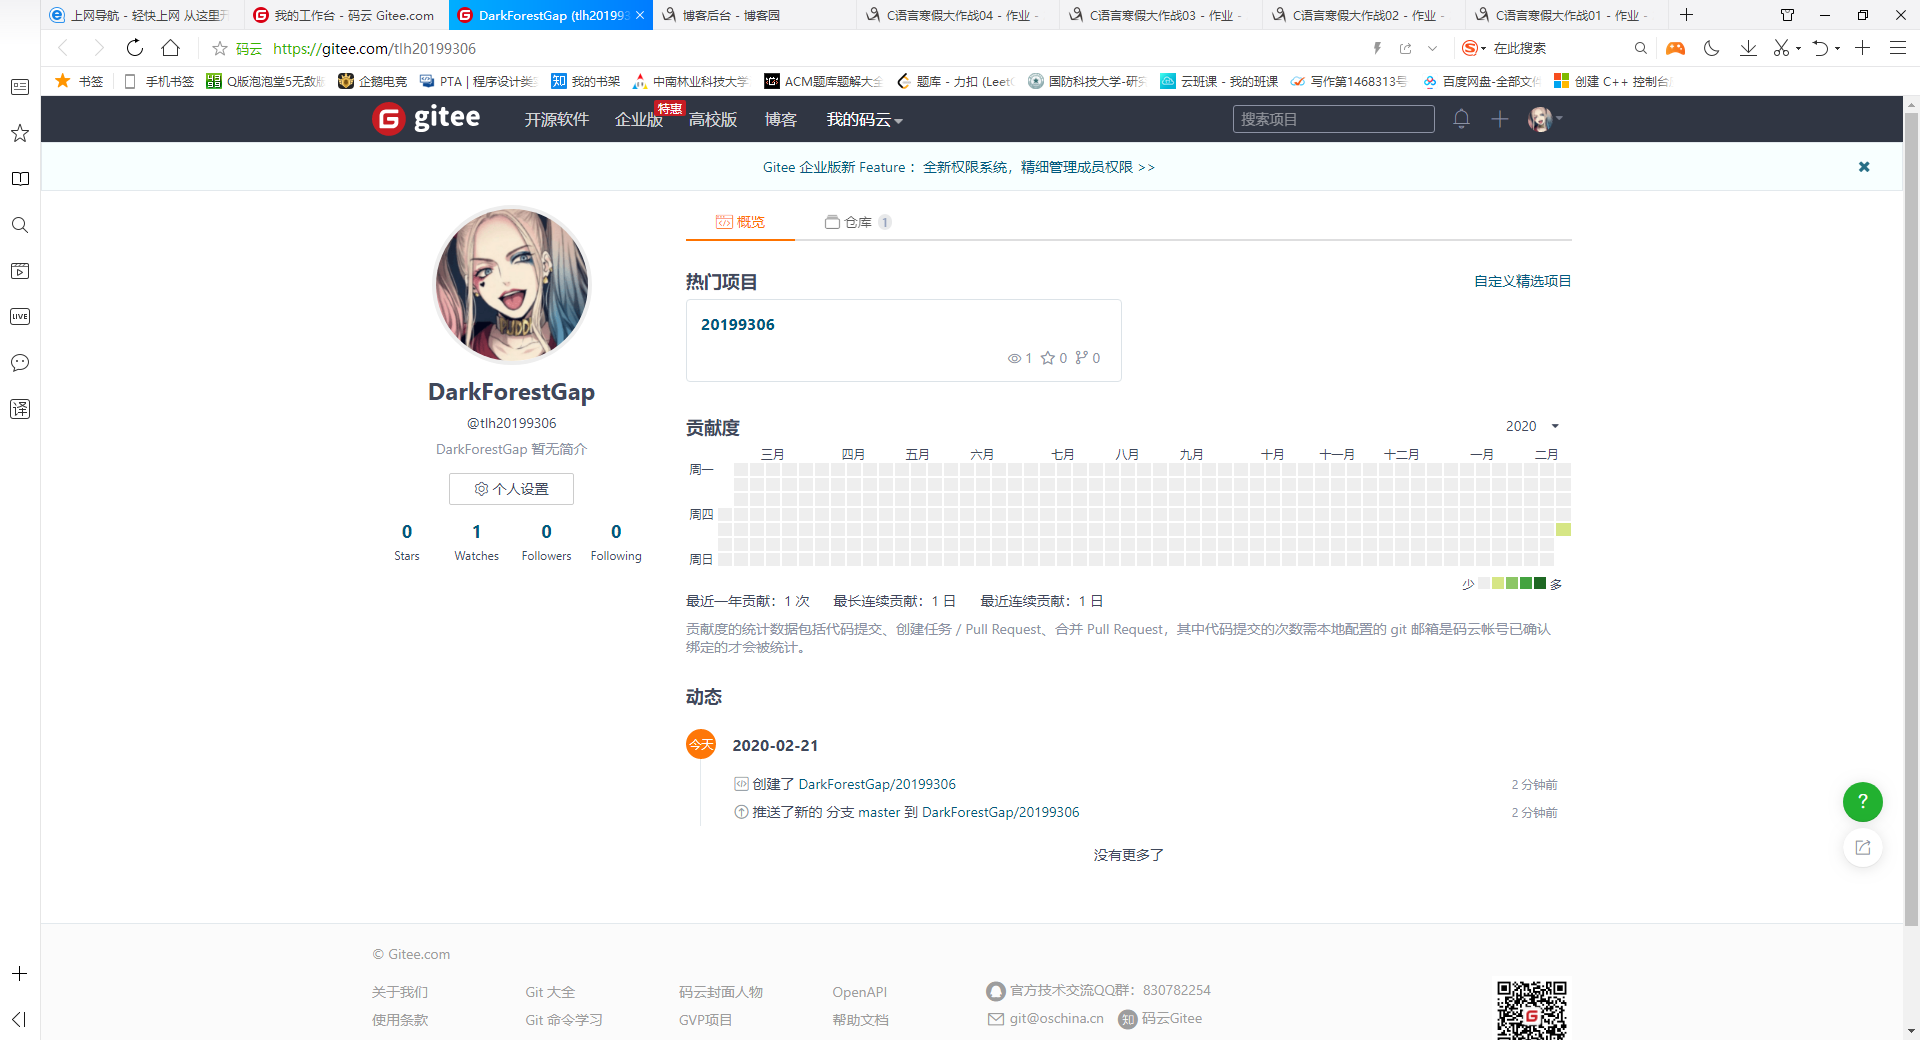Open the Gitee notification bell

click(x=1461, y=119)
